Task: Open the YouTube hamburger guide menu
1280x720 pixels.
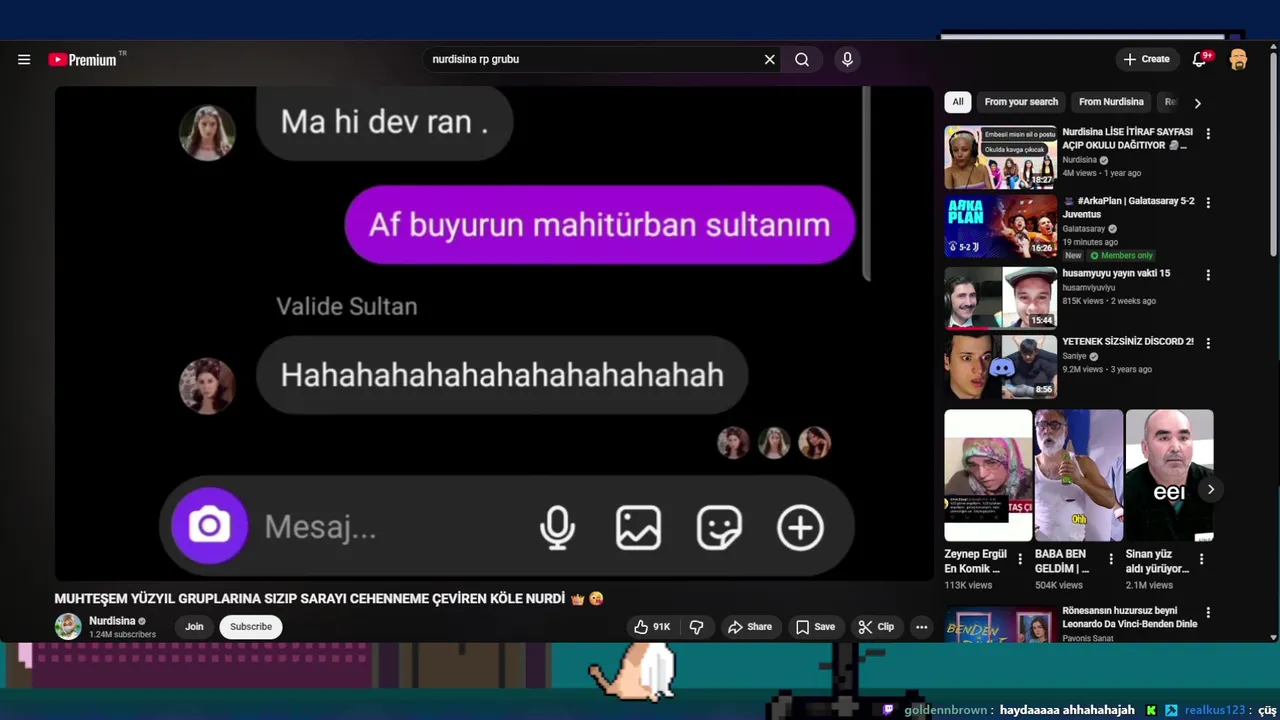Action: [x=24, y=60]
